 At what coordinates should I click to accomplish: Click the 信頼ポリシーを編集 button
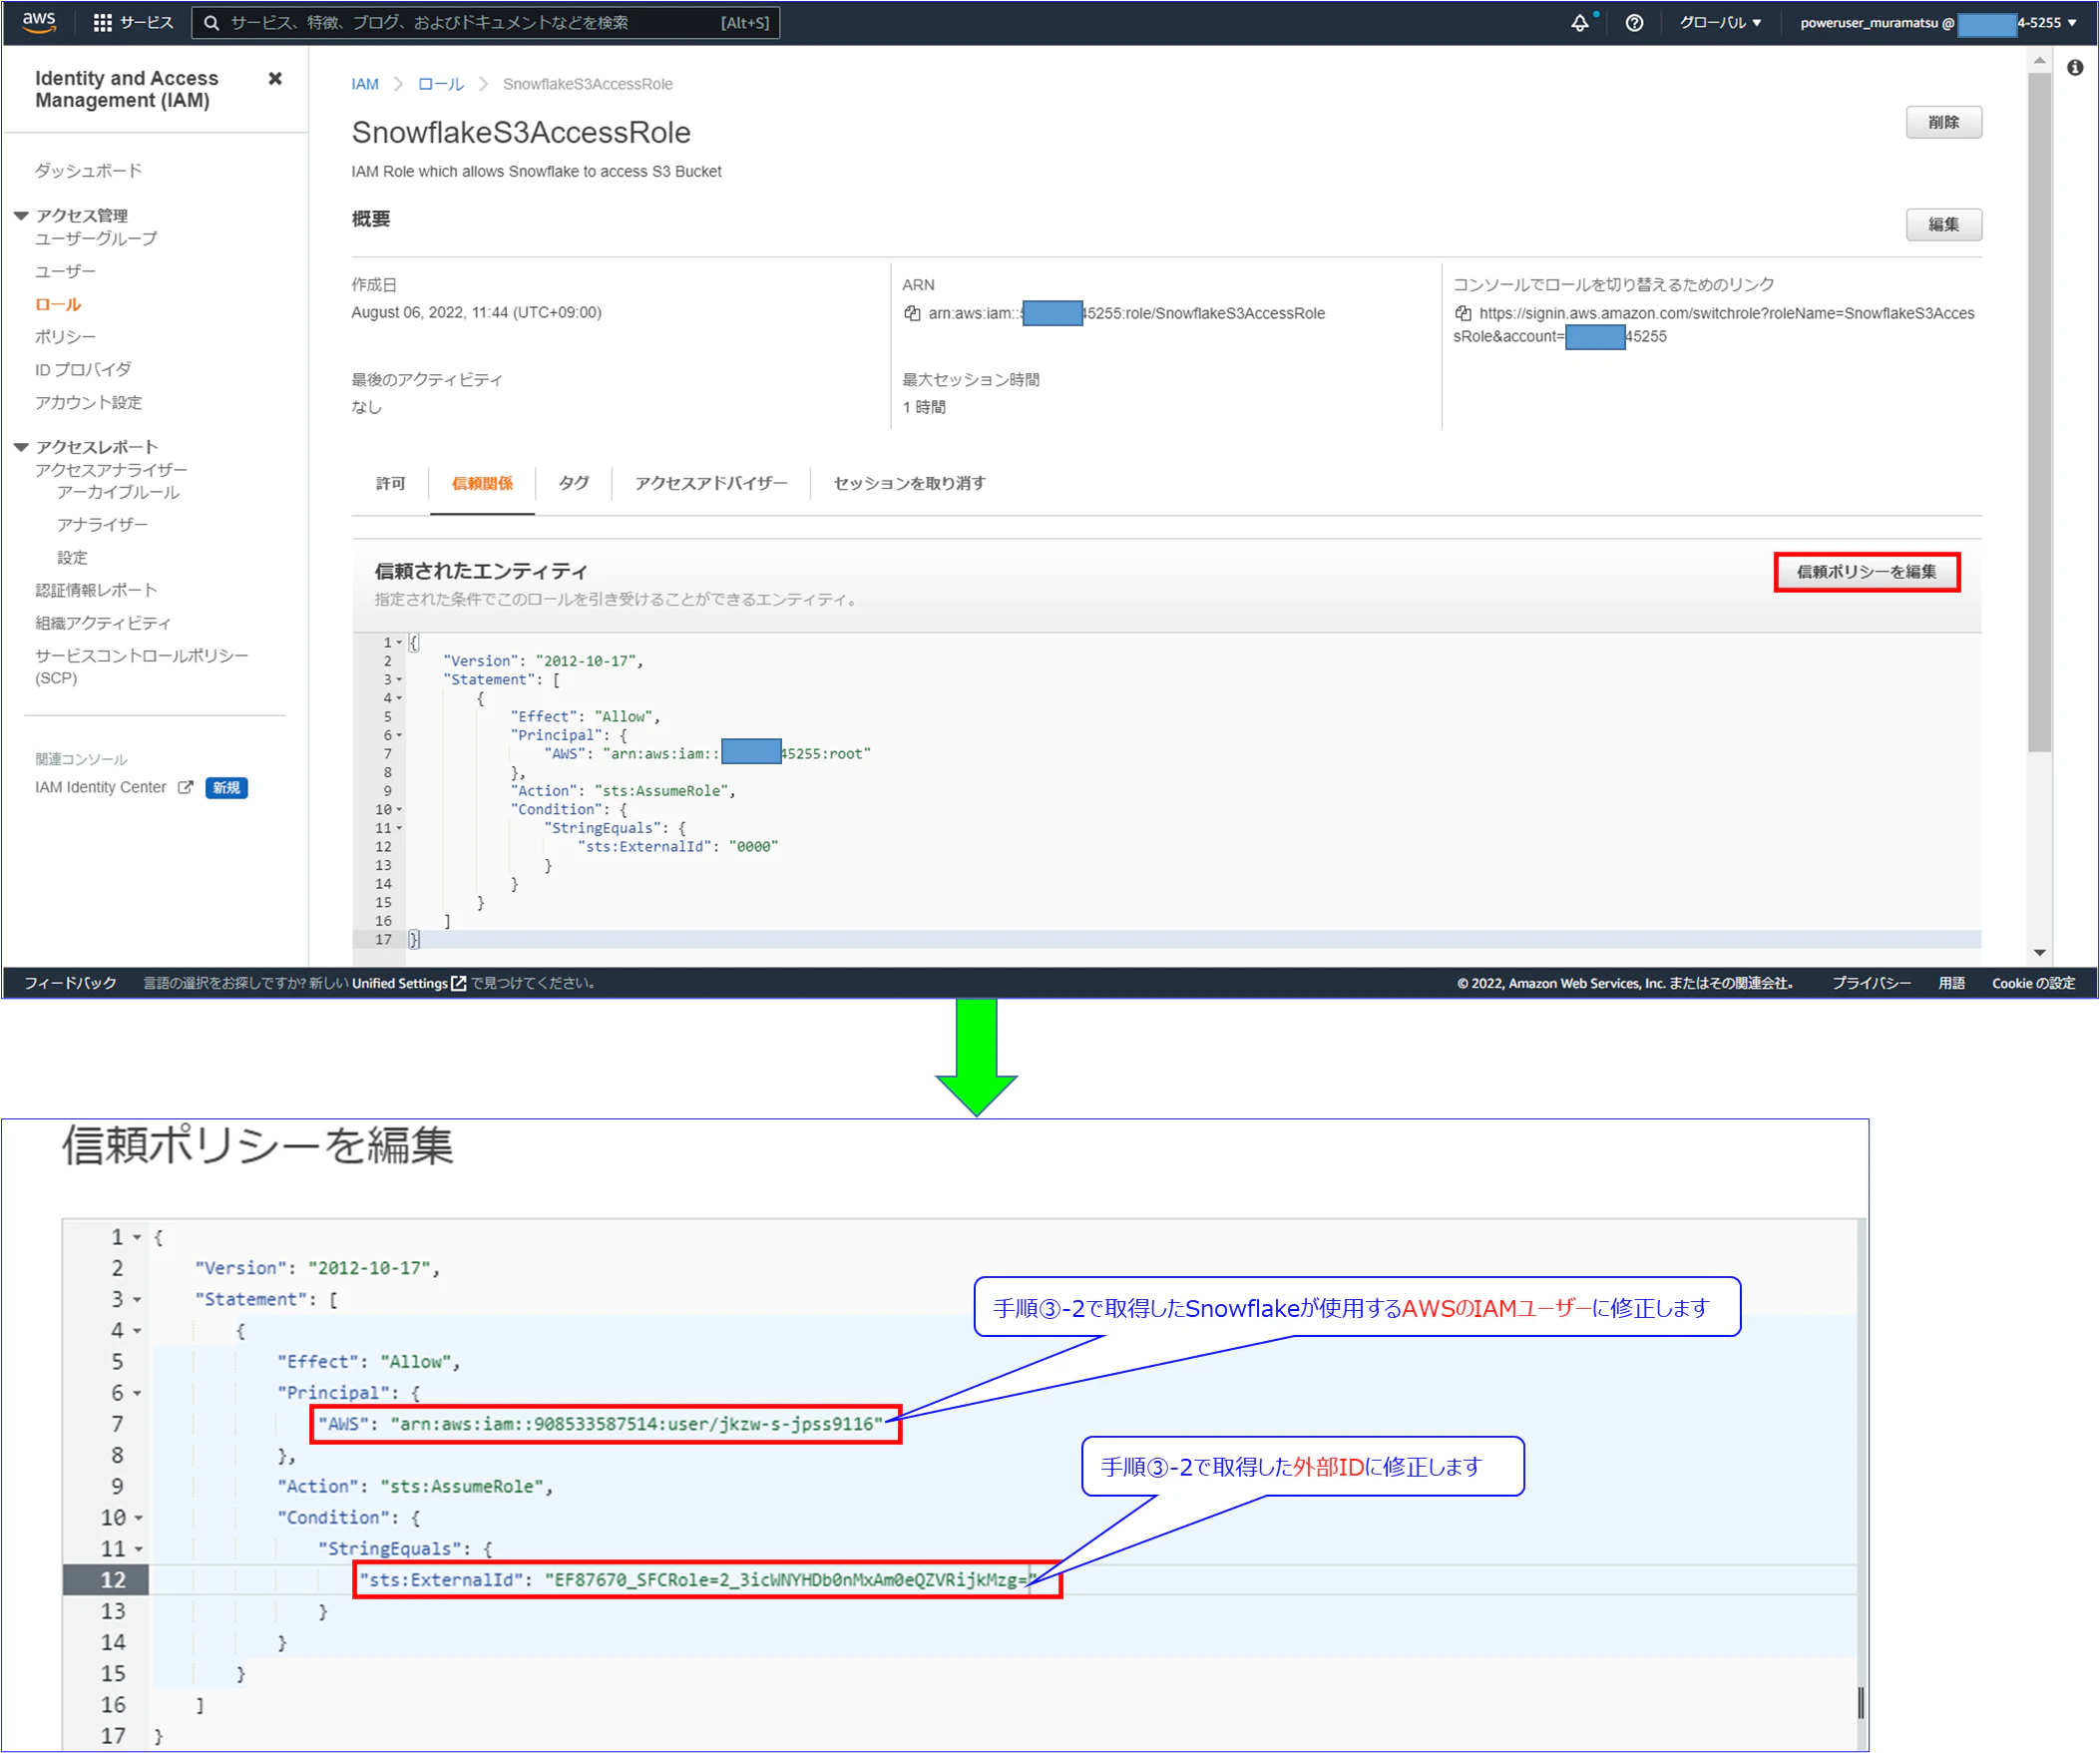coord(1866,572)
